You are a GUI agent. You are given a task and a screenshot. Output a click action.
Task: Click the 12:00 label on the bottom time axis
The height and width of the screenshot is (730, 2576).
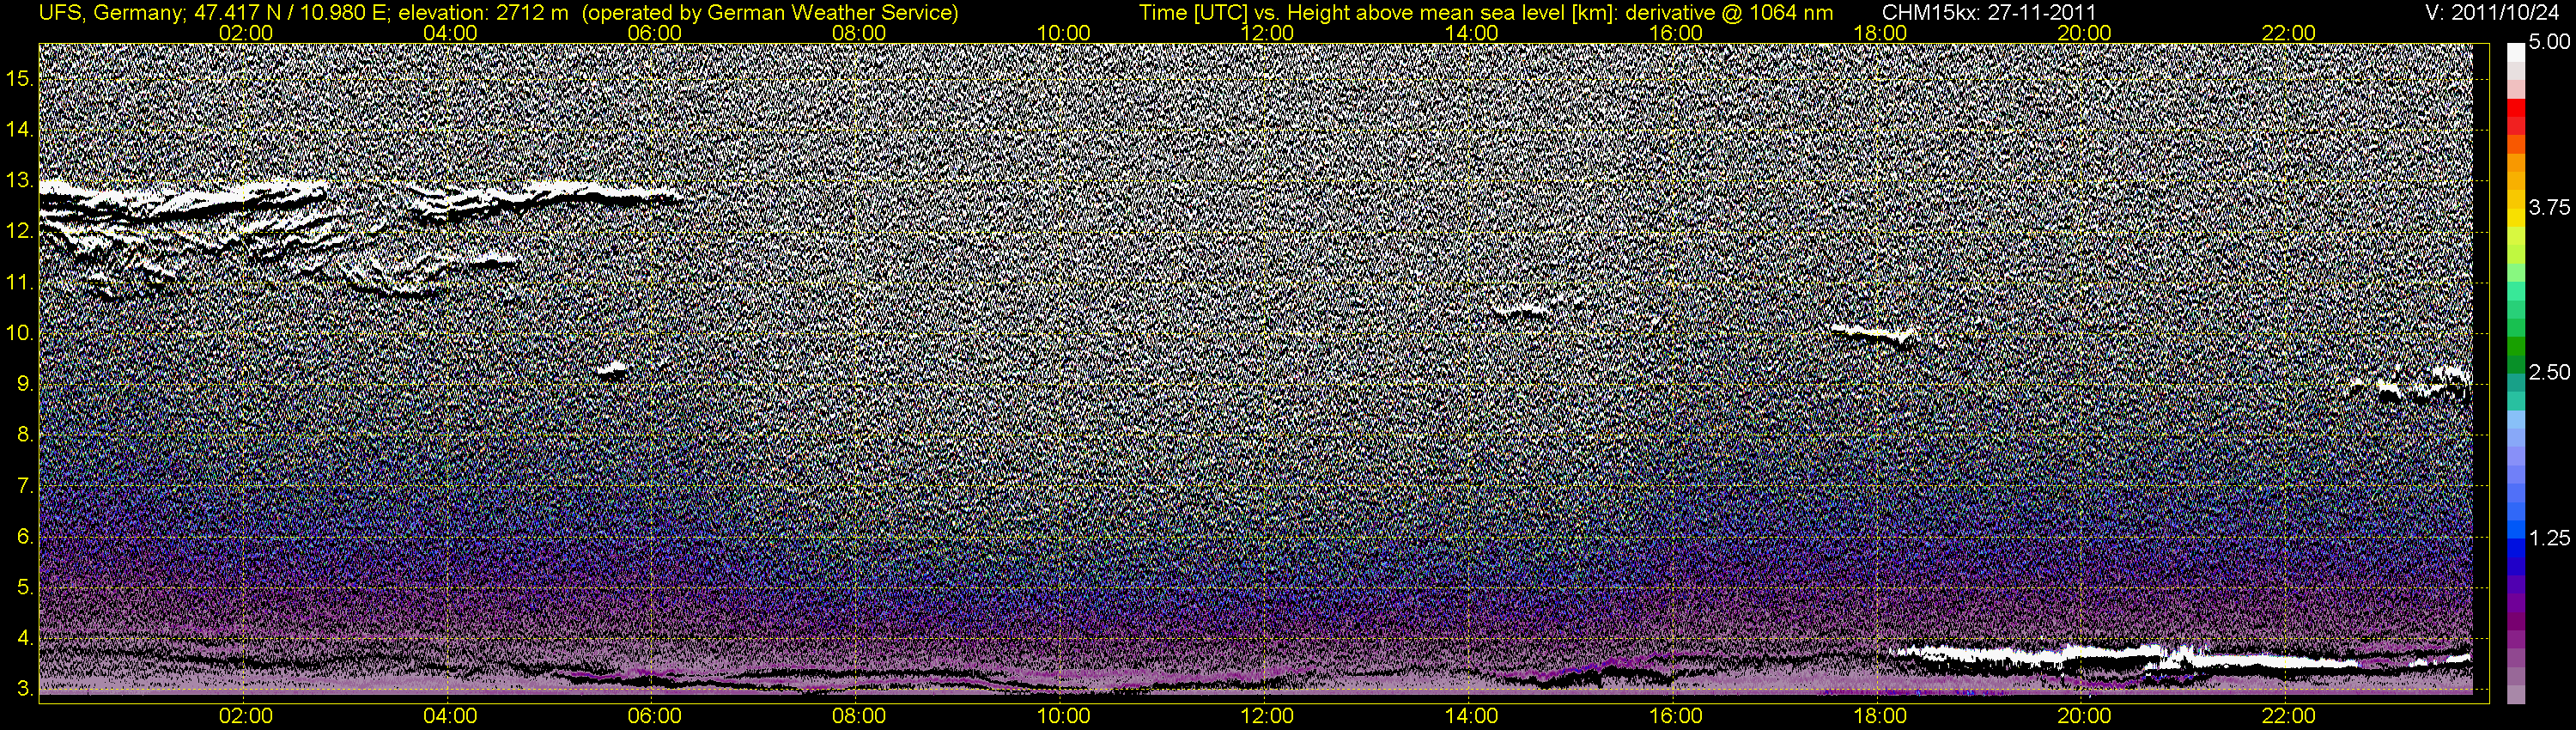pyautogui.click(x=1267, y=716)
